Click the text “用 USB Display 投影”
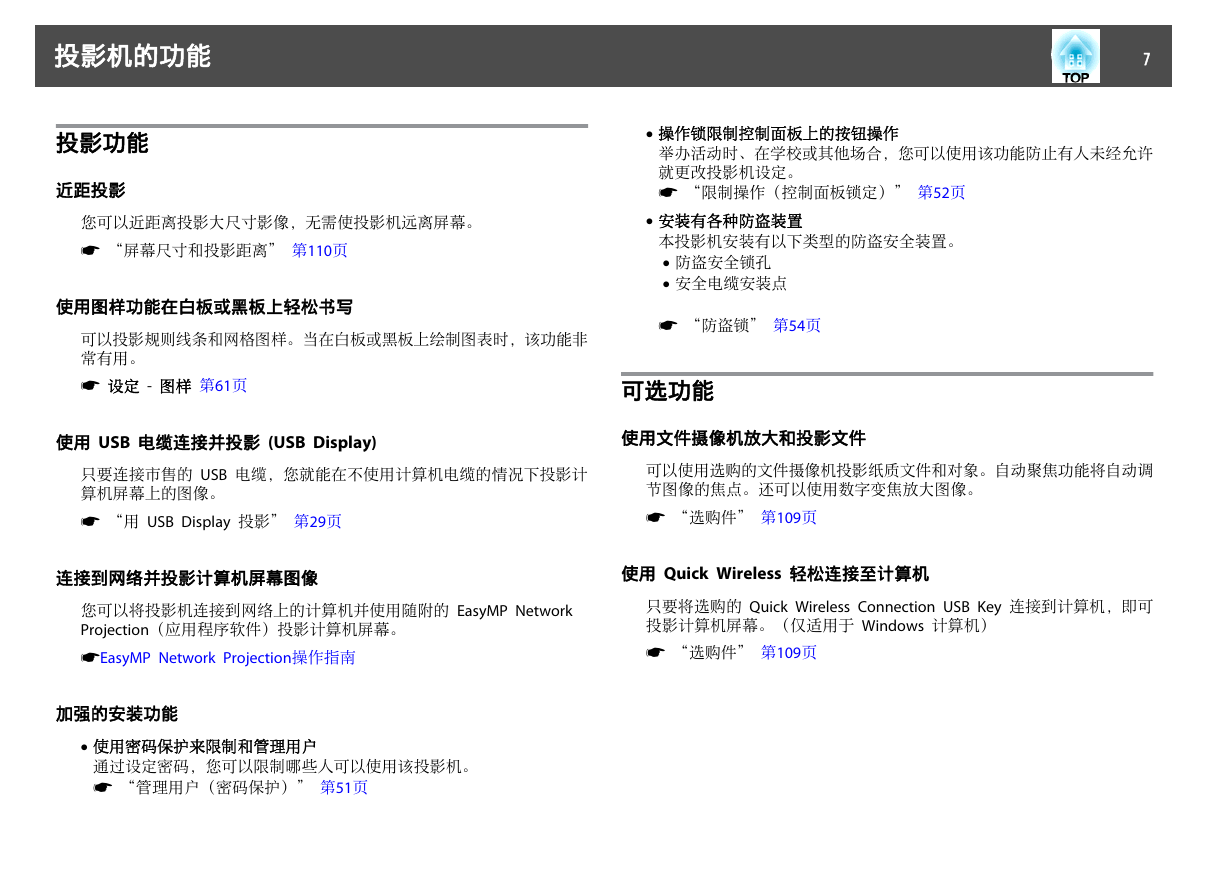1228x869 pixels. [196, 522]
